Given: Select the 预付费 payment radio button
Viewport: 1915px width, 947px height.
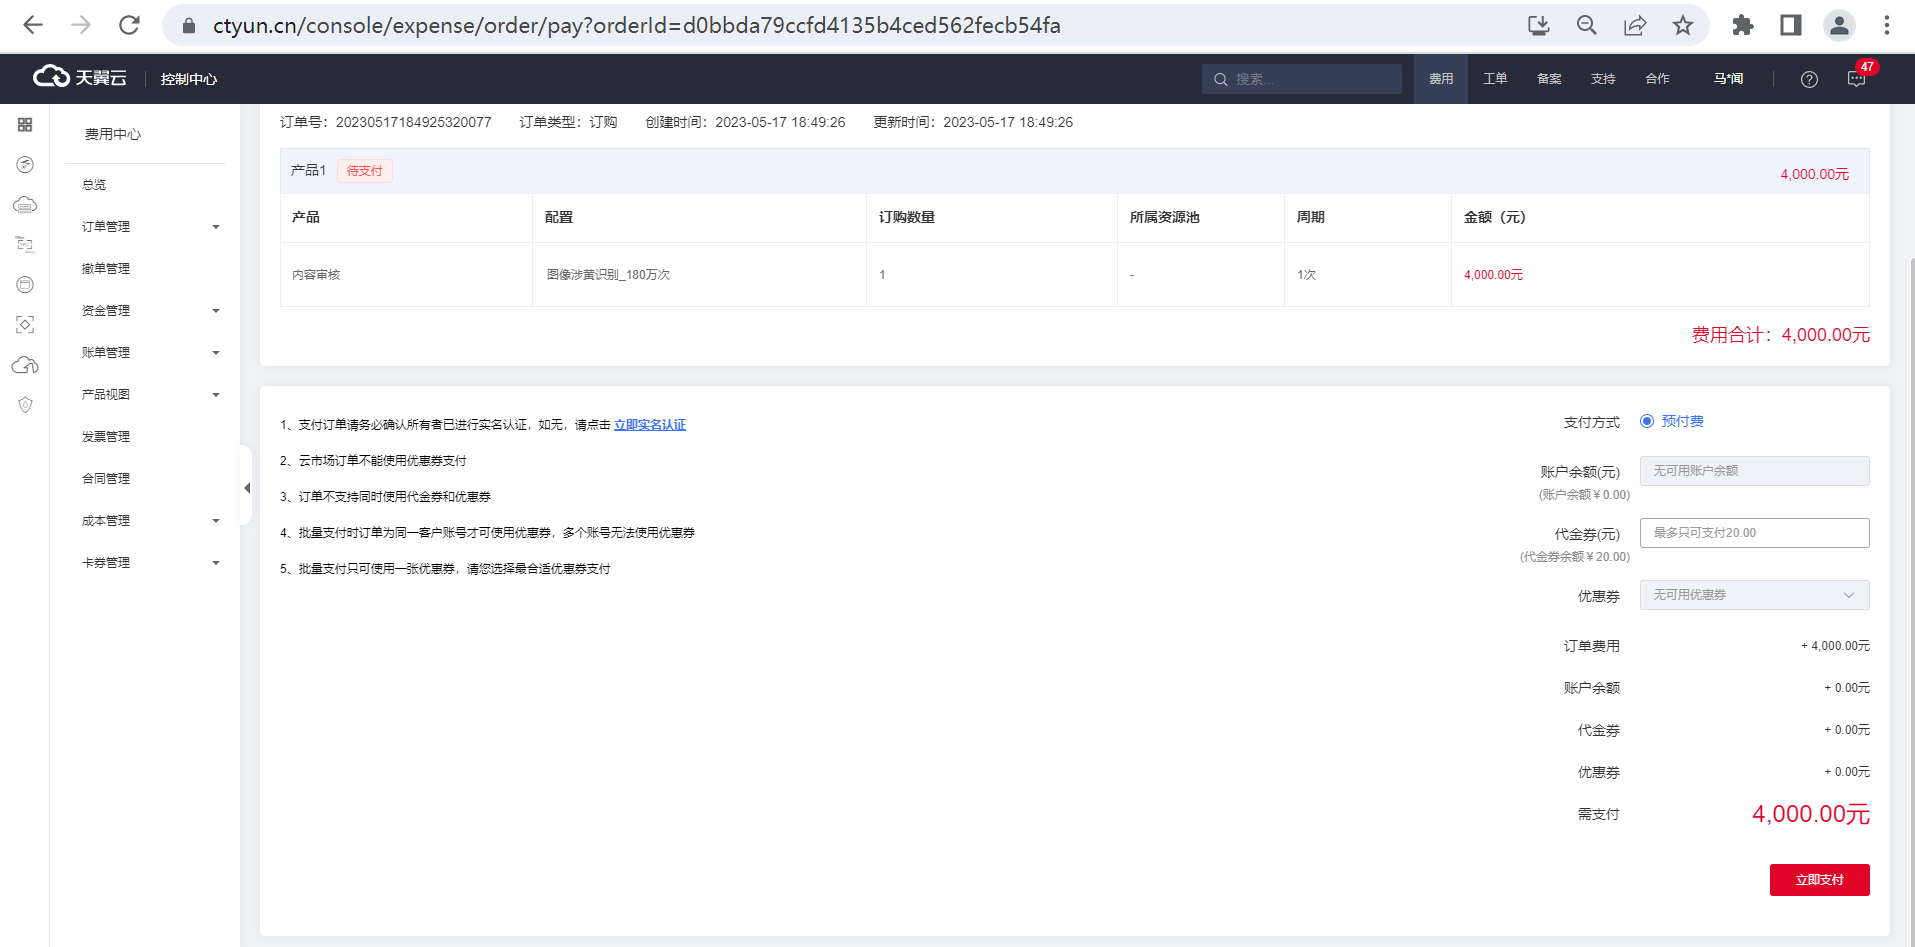Looking at the screenshot, I should (x=1647, y=421).
